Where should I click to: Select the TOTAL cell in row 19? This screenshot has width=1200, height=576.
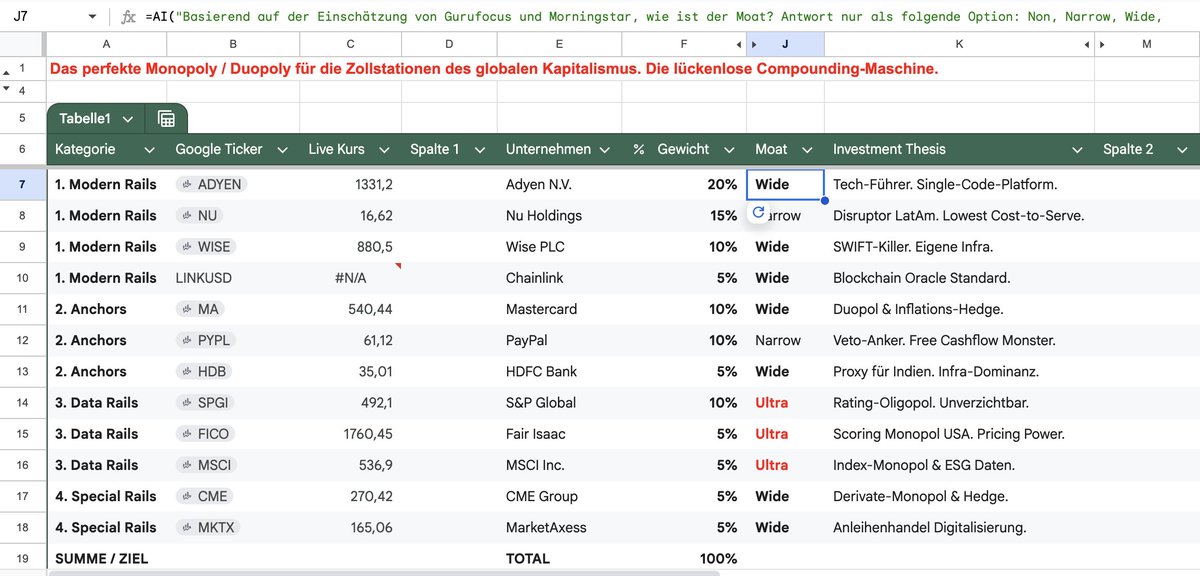(559, 558)
